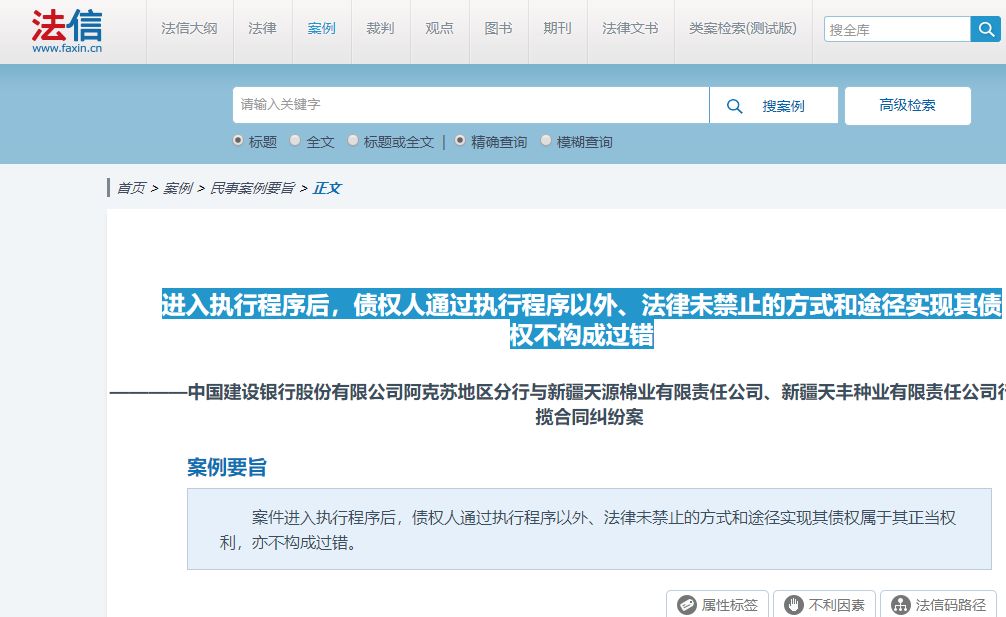Viewport: 1006px width, 617px height.
Task: Click the 不利因素 hand icon button
Action: (823, 604)
